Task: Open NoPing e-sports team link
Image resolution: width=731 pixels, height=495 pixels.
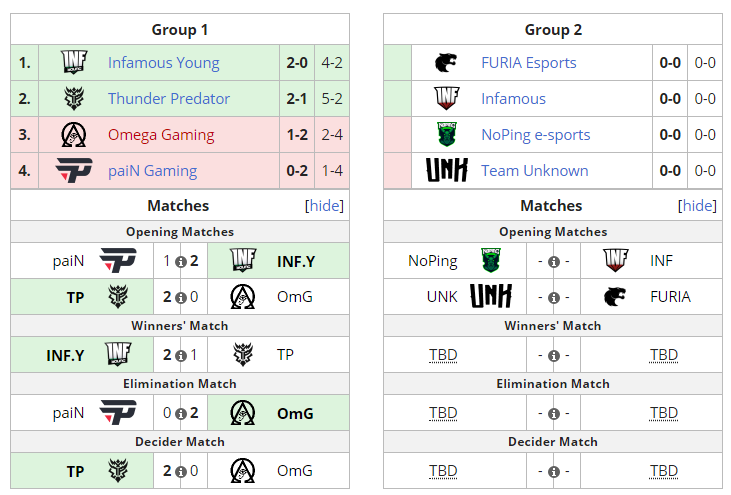Action: 535,135
